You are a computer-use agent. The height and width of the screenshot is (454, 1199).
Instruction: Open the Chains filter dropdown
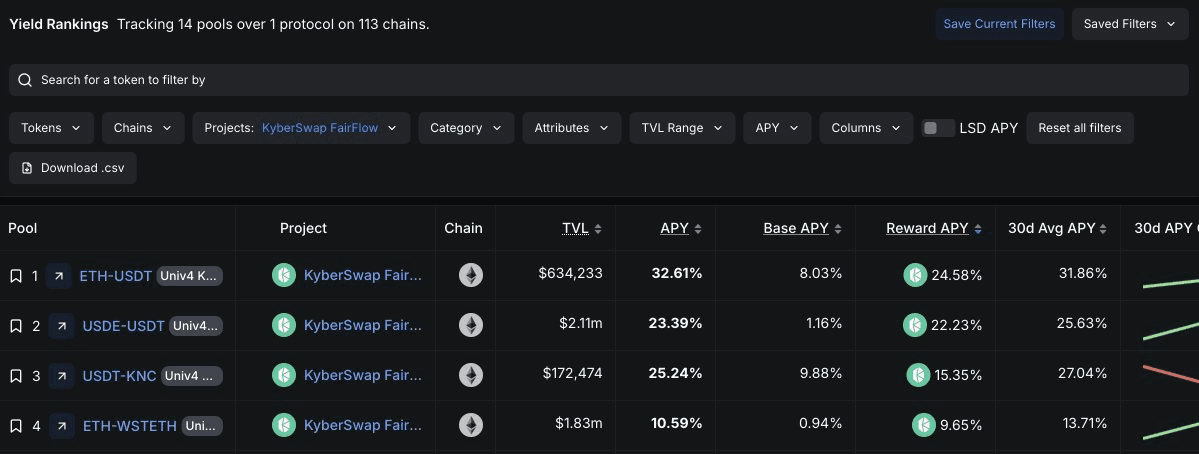pyautogui.click(x=143, y=128)
